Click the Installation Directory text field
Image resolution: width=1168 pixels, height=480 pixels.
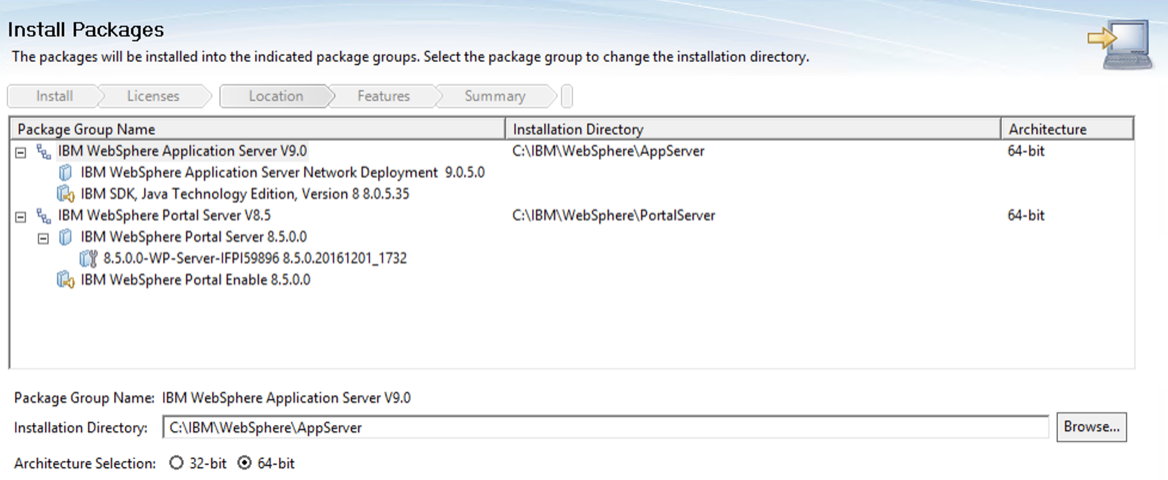(x=605, y=428)
